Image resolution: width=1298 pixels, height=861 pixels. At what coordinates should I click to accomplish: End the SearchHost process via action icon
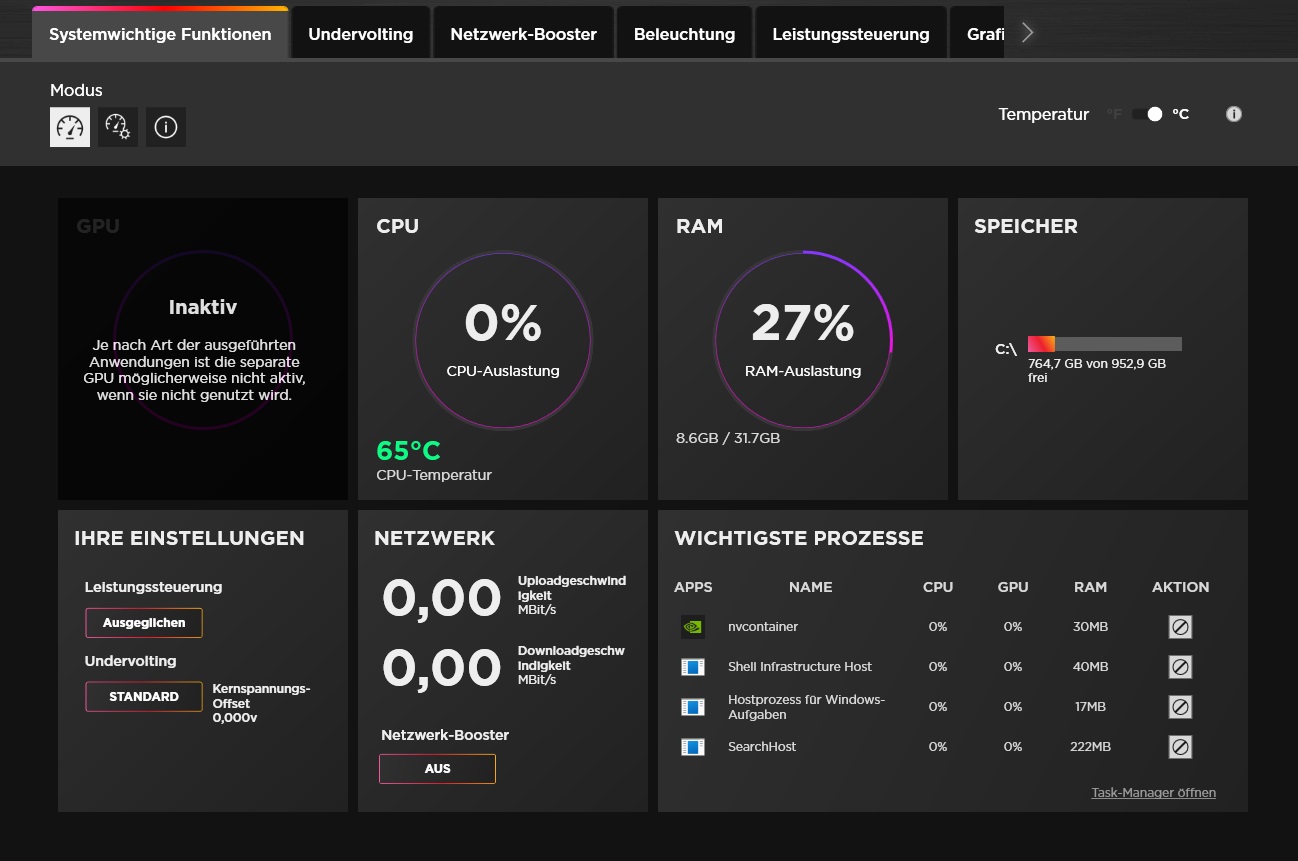point(1180,747)
